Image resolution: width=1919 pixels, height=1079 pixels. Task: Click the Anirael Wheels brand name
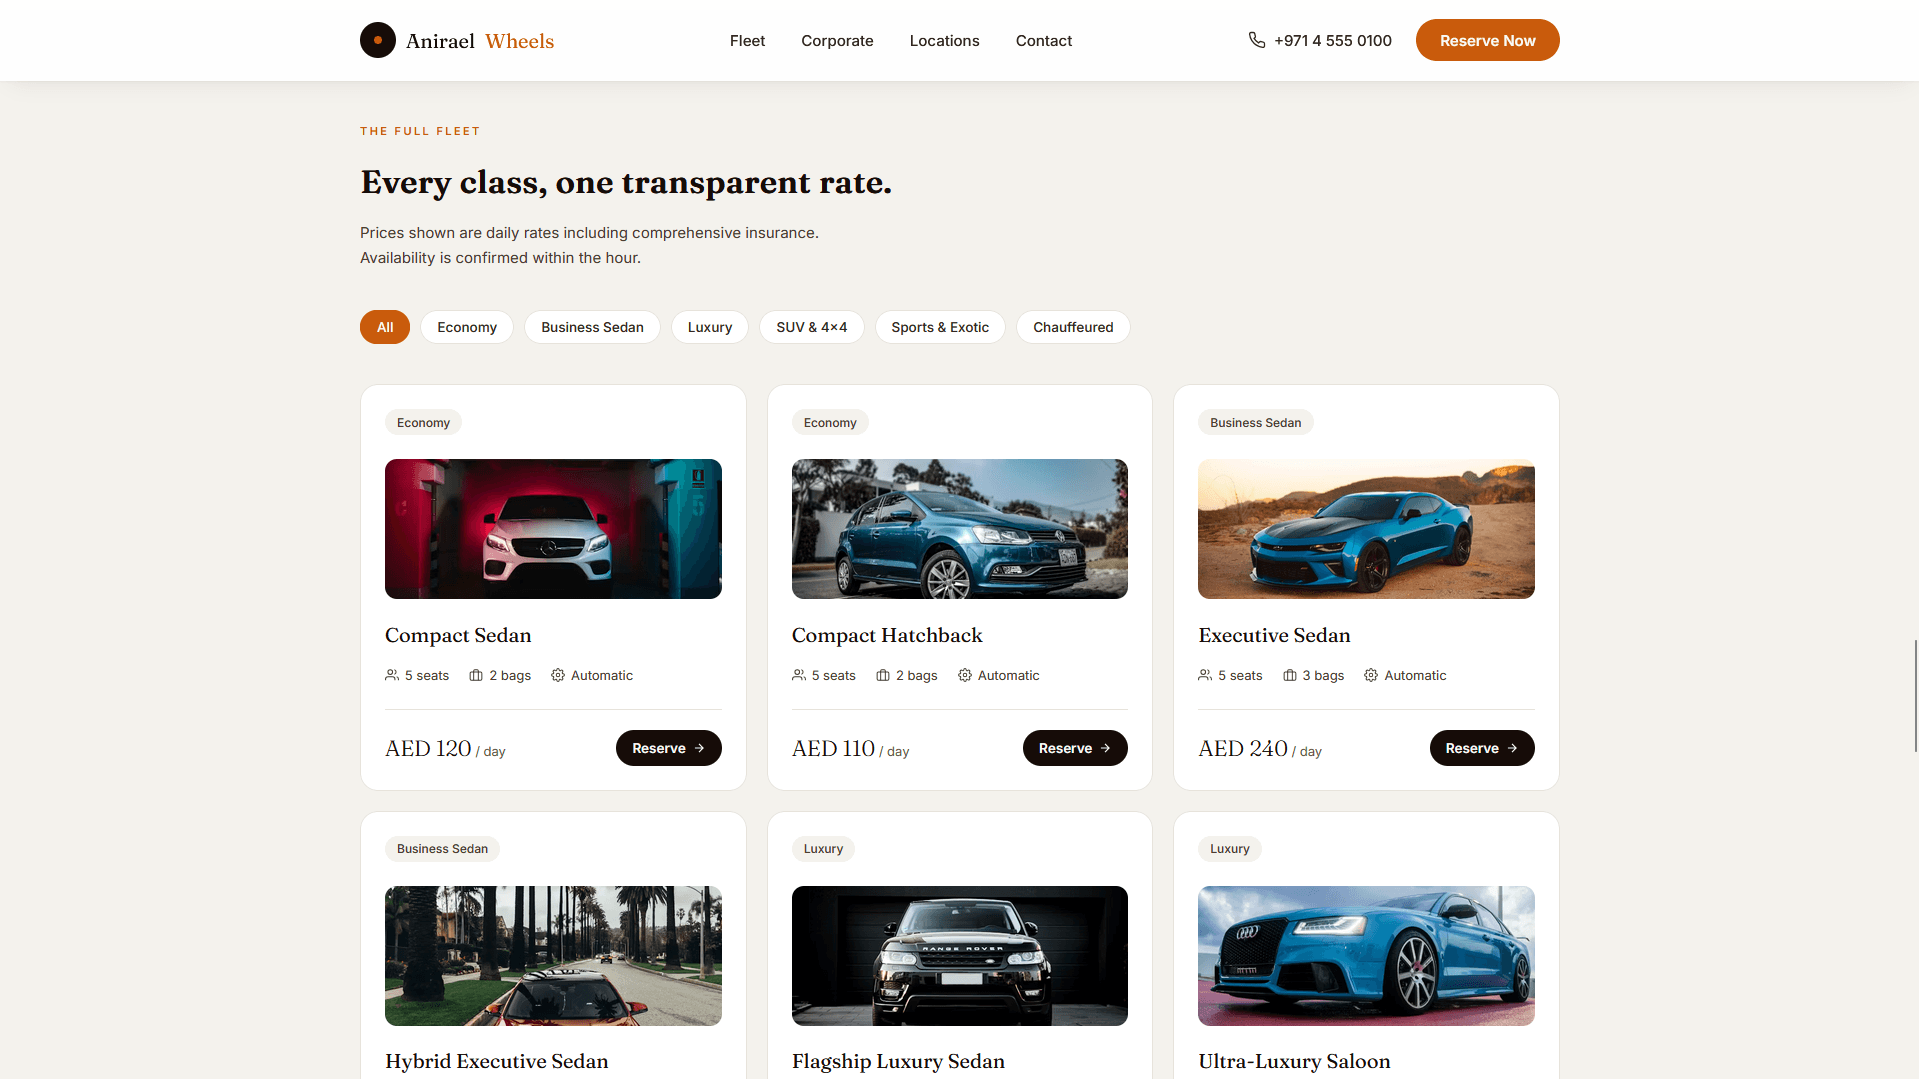(x=480, y=41)
